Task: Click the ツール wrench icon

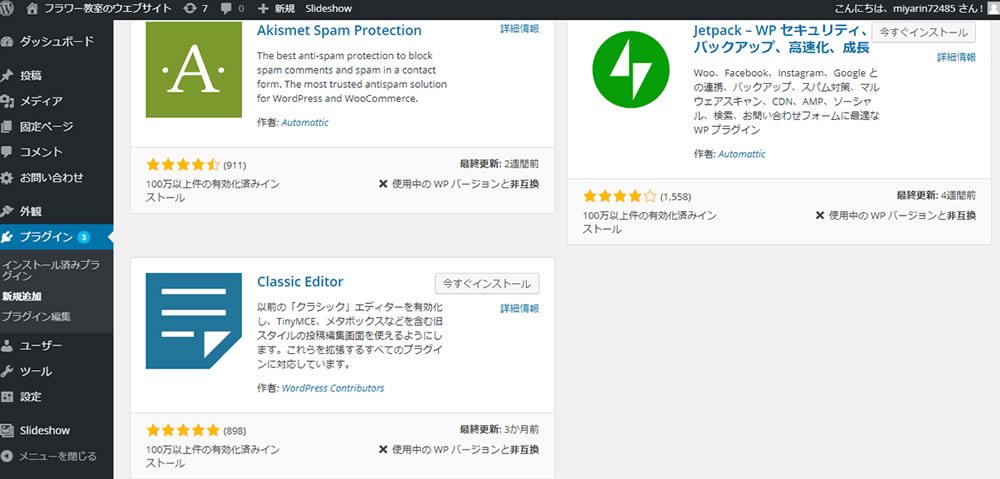Action: (x=7, y=372)
